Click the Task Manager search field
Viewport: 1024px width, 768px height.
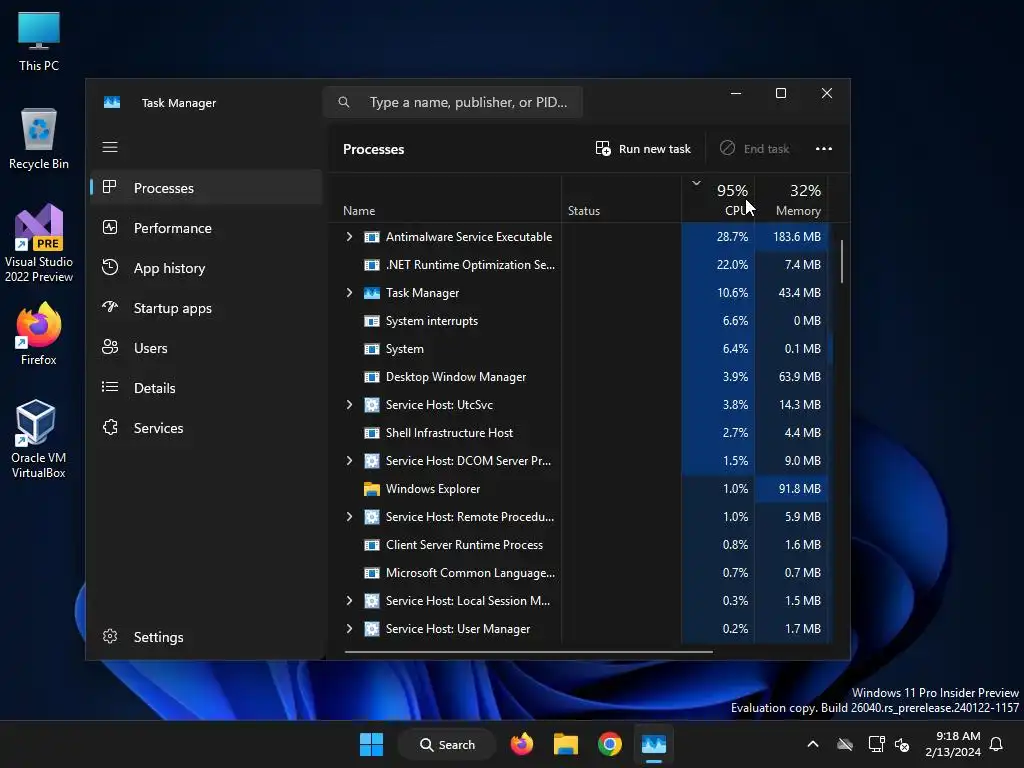tap(453, 102)
